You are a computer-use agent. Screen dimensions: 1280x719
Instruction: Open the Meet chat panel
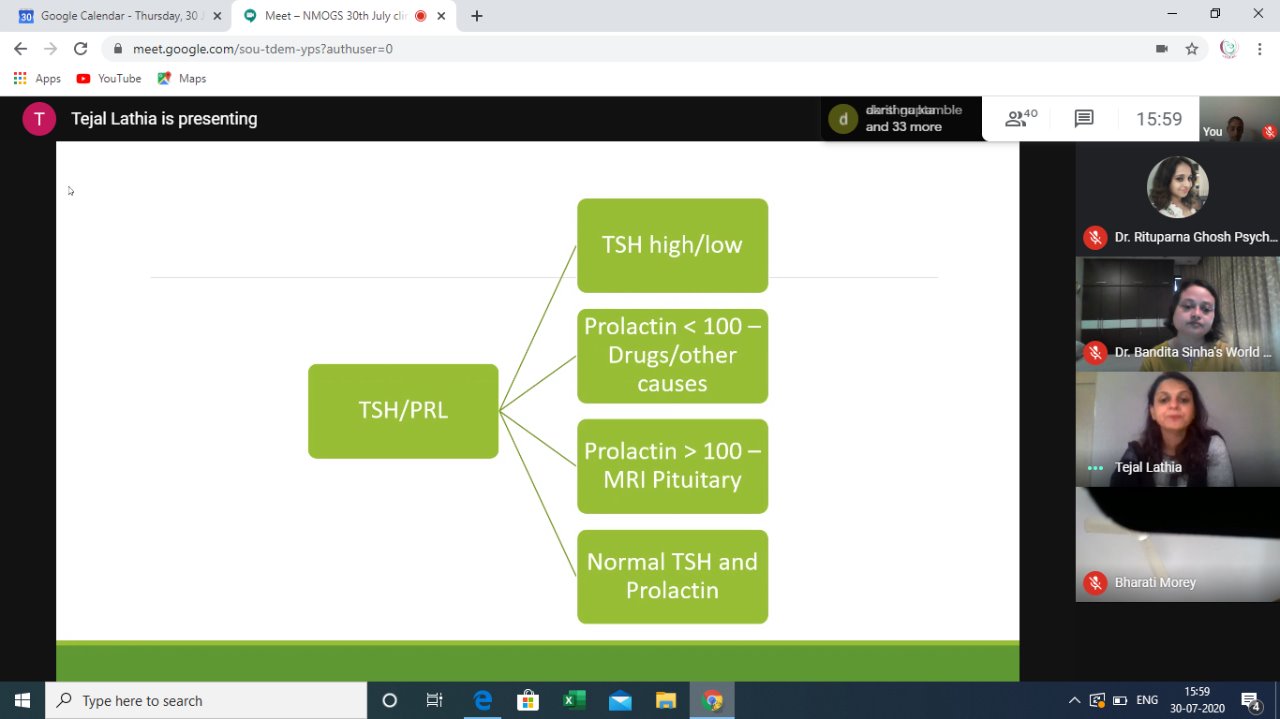tap(1084, 119)
